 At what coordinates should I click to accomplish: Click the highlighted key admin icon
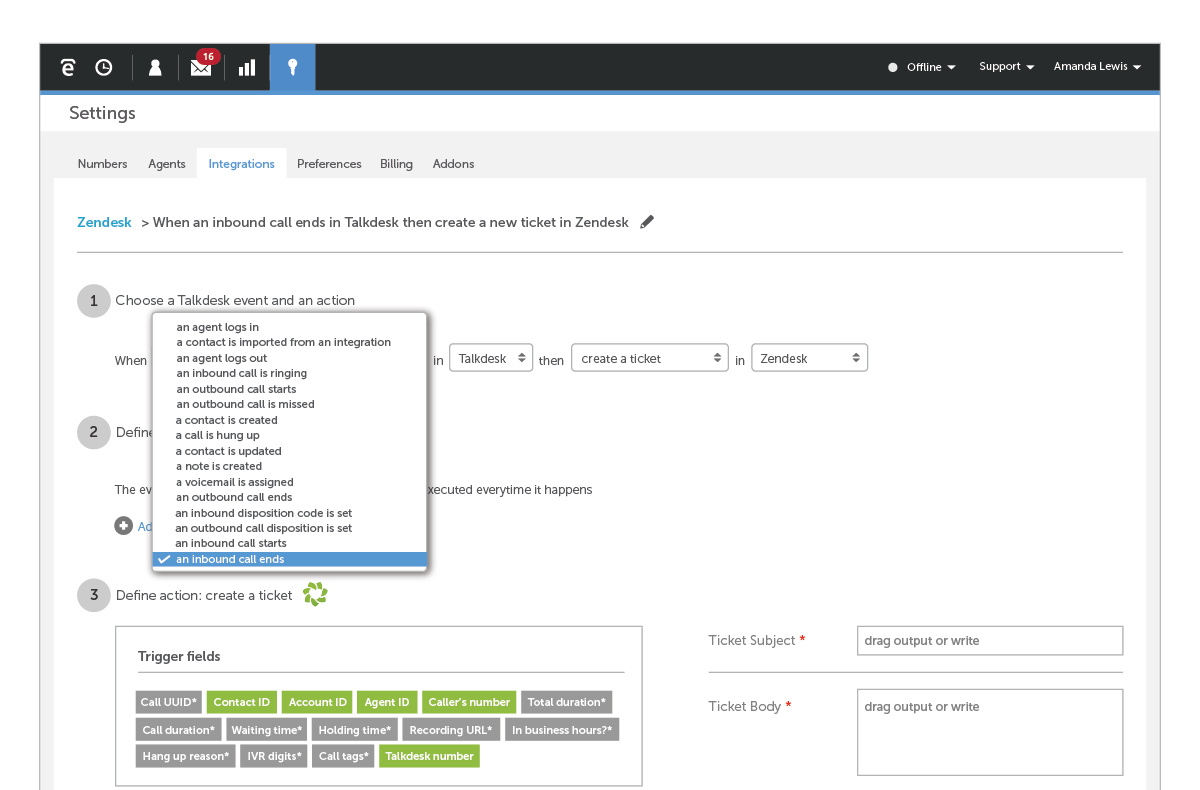(x=292, y=67)
